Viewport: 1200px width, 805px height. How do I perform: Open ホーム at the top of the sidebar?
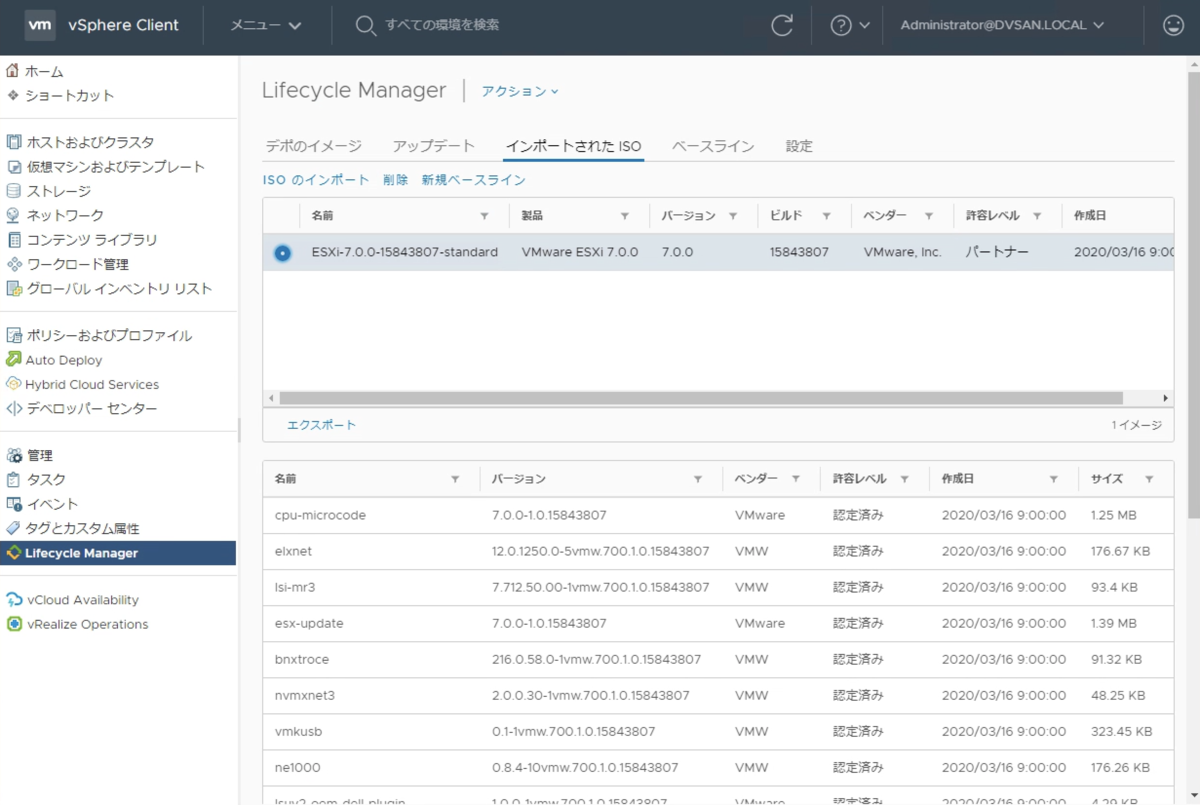coord(40,71)
